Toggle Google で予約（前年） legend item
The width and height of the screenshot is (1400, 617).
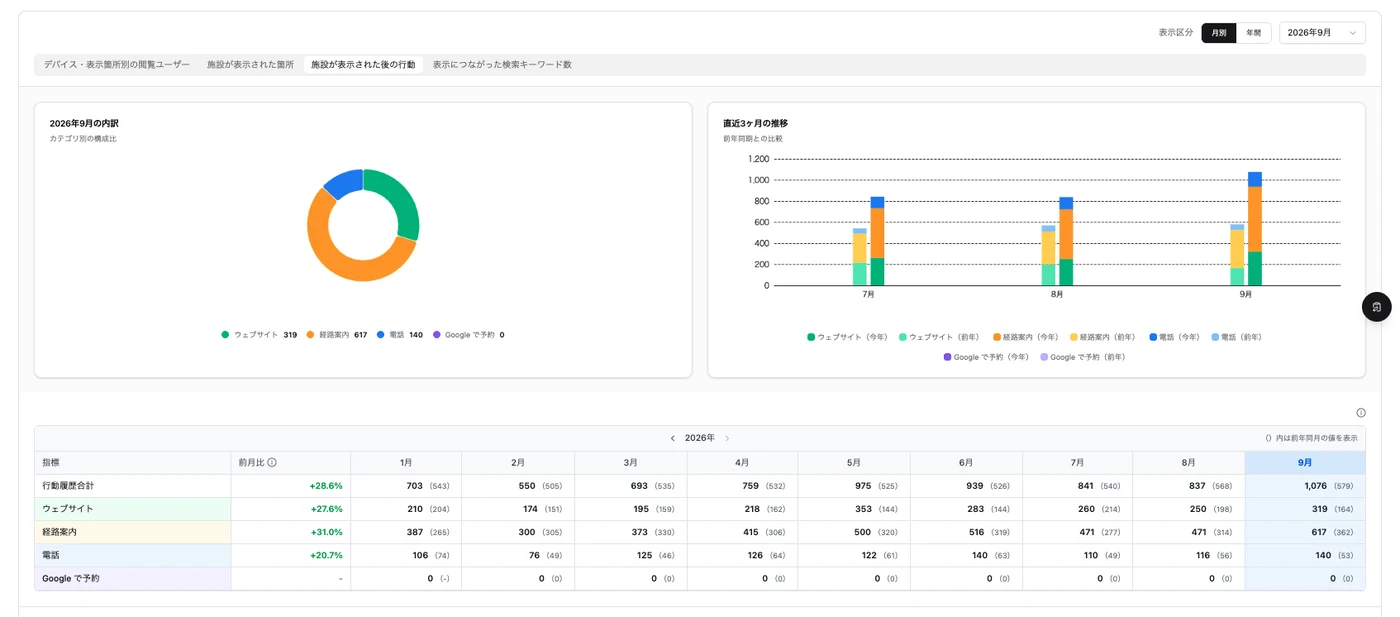1083,357
